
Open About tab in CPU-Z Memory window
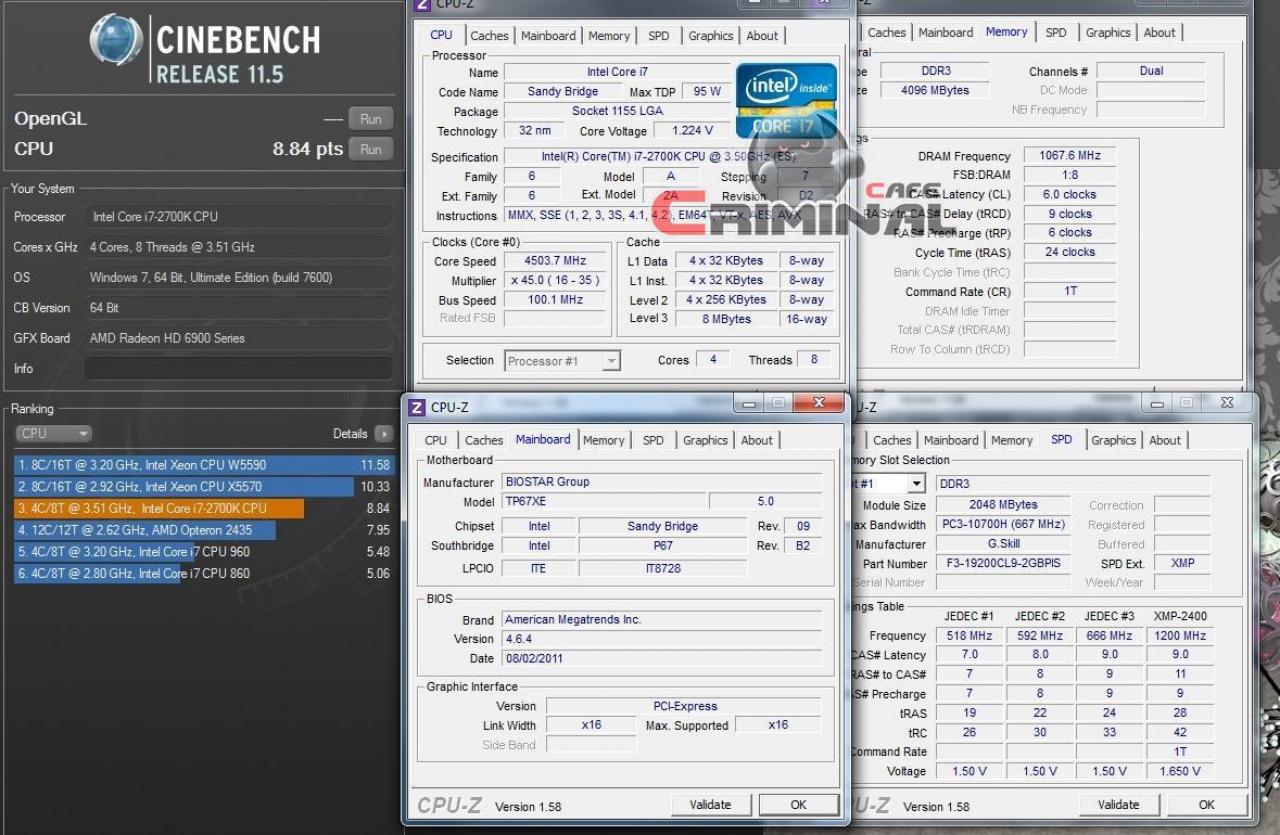point(1160,33)
